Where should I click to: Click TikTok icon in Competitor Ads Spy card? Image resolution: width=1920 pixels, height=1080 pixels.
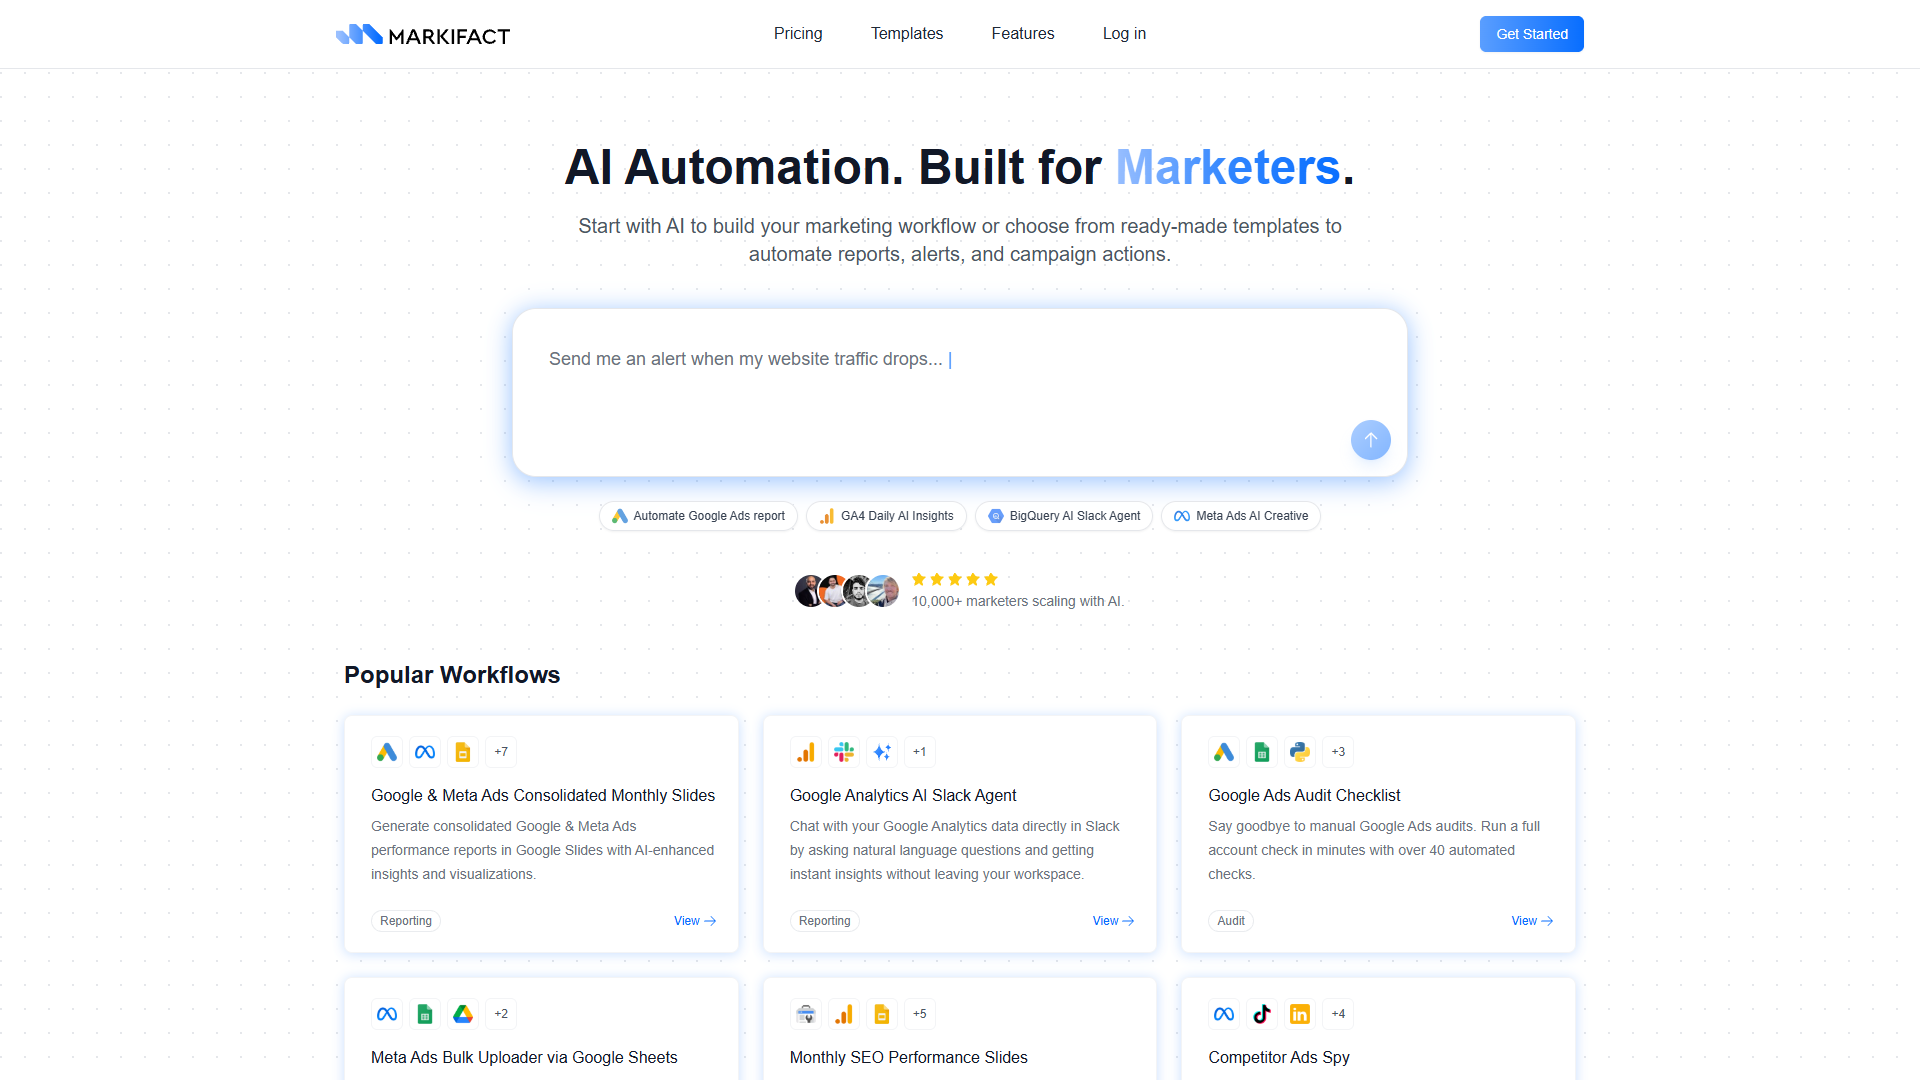[x=1262, y=1014]
